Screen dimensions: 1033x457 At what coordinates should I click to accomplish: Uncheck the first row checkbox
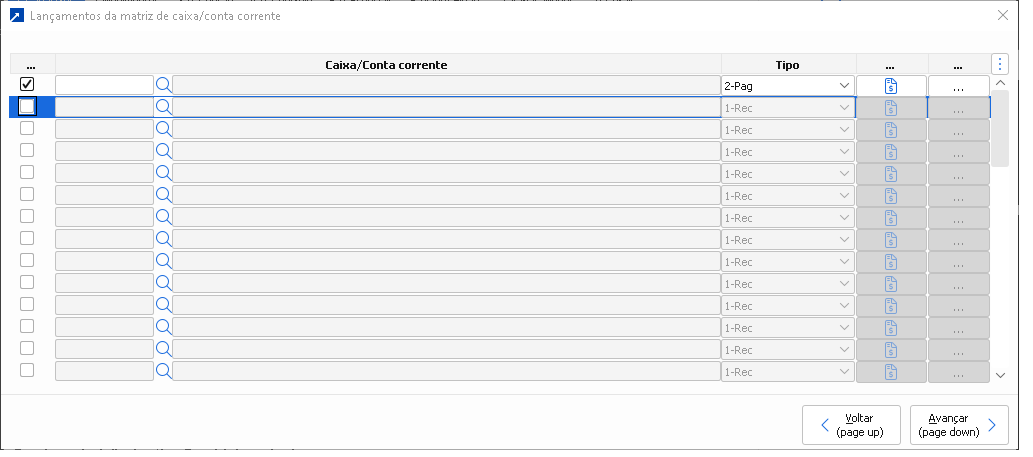point(27,85)
